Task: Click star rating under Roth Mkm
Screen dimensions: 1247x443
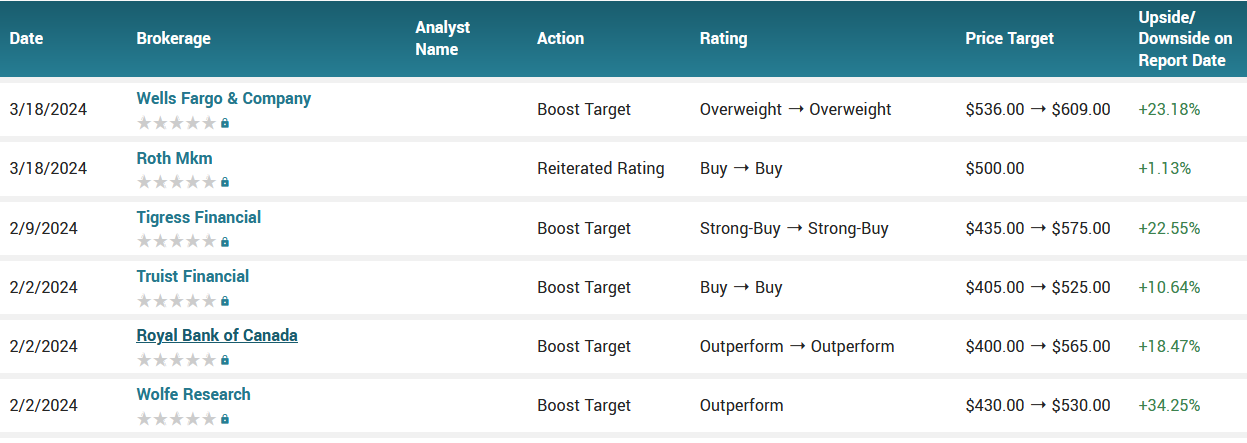Action: click(176, 182)
